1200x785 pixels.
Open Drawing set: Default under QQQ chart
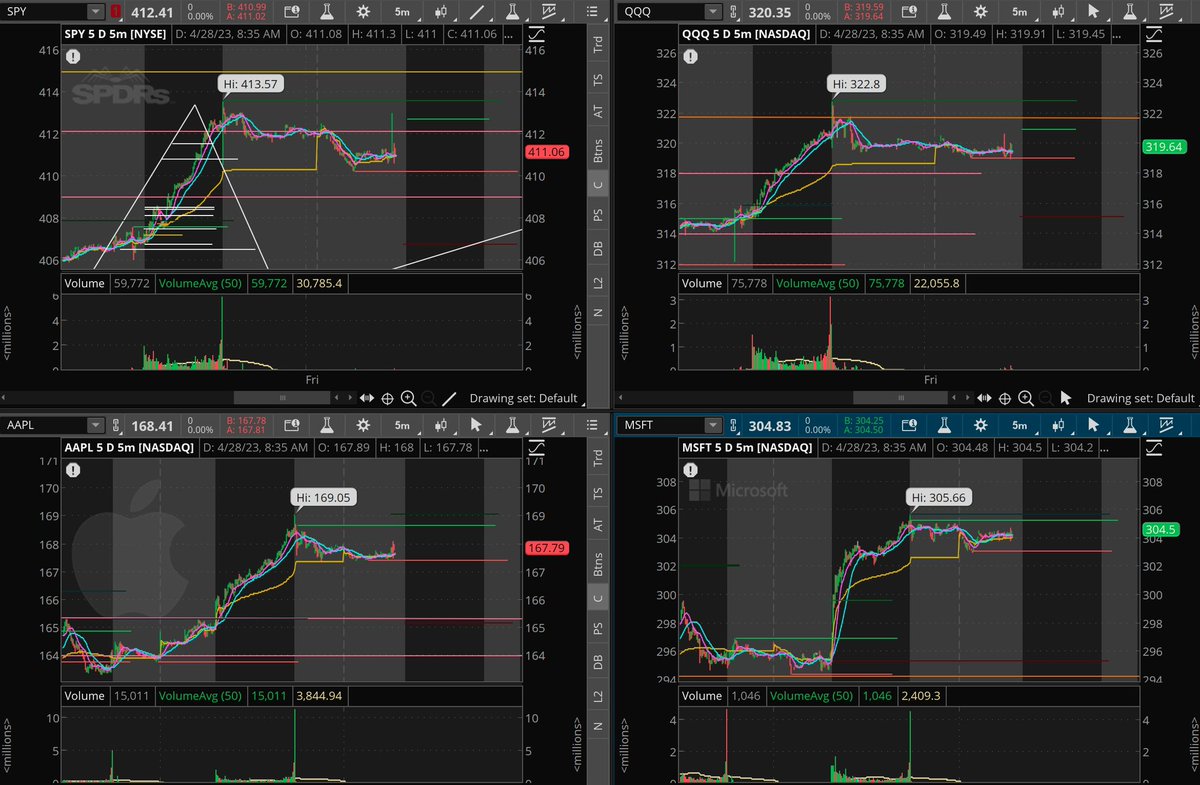pos(1141,398)
